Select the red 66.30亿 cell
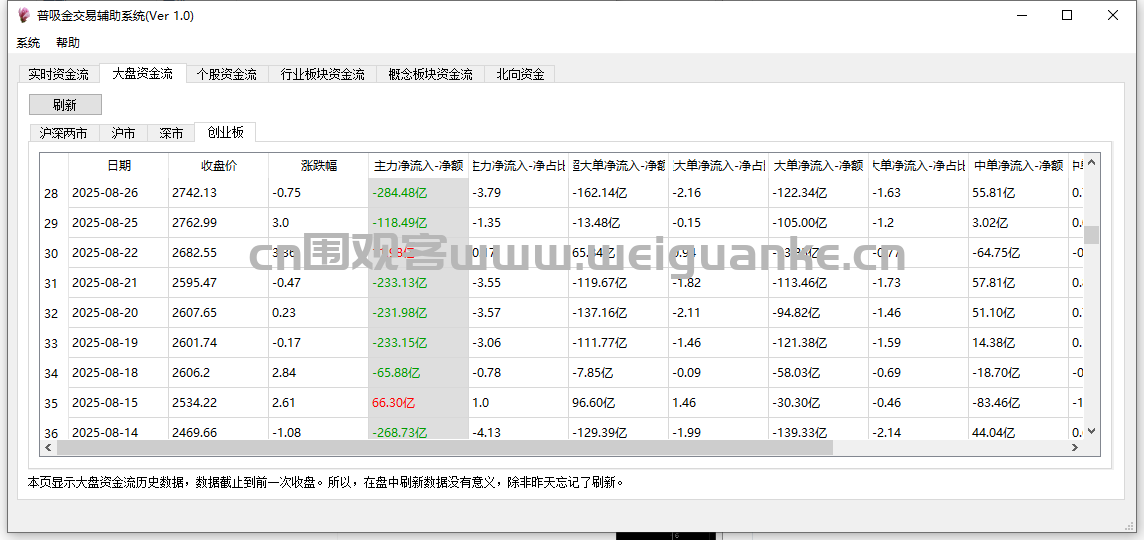The width and height of the screenshot is (1144, 540). [x=393, y=403]
